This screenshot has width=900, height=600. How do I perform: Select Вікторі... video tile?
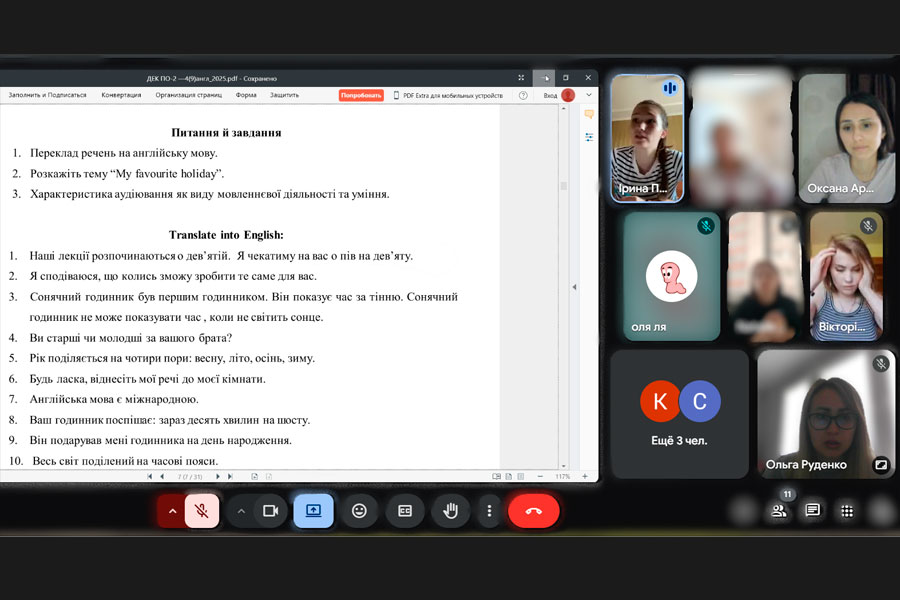click(846, 276)
